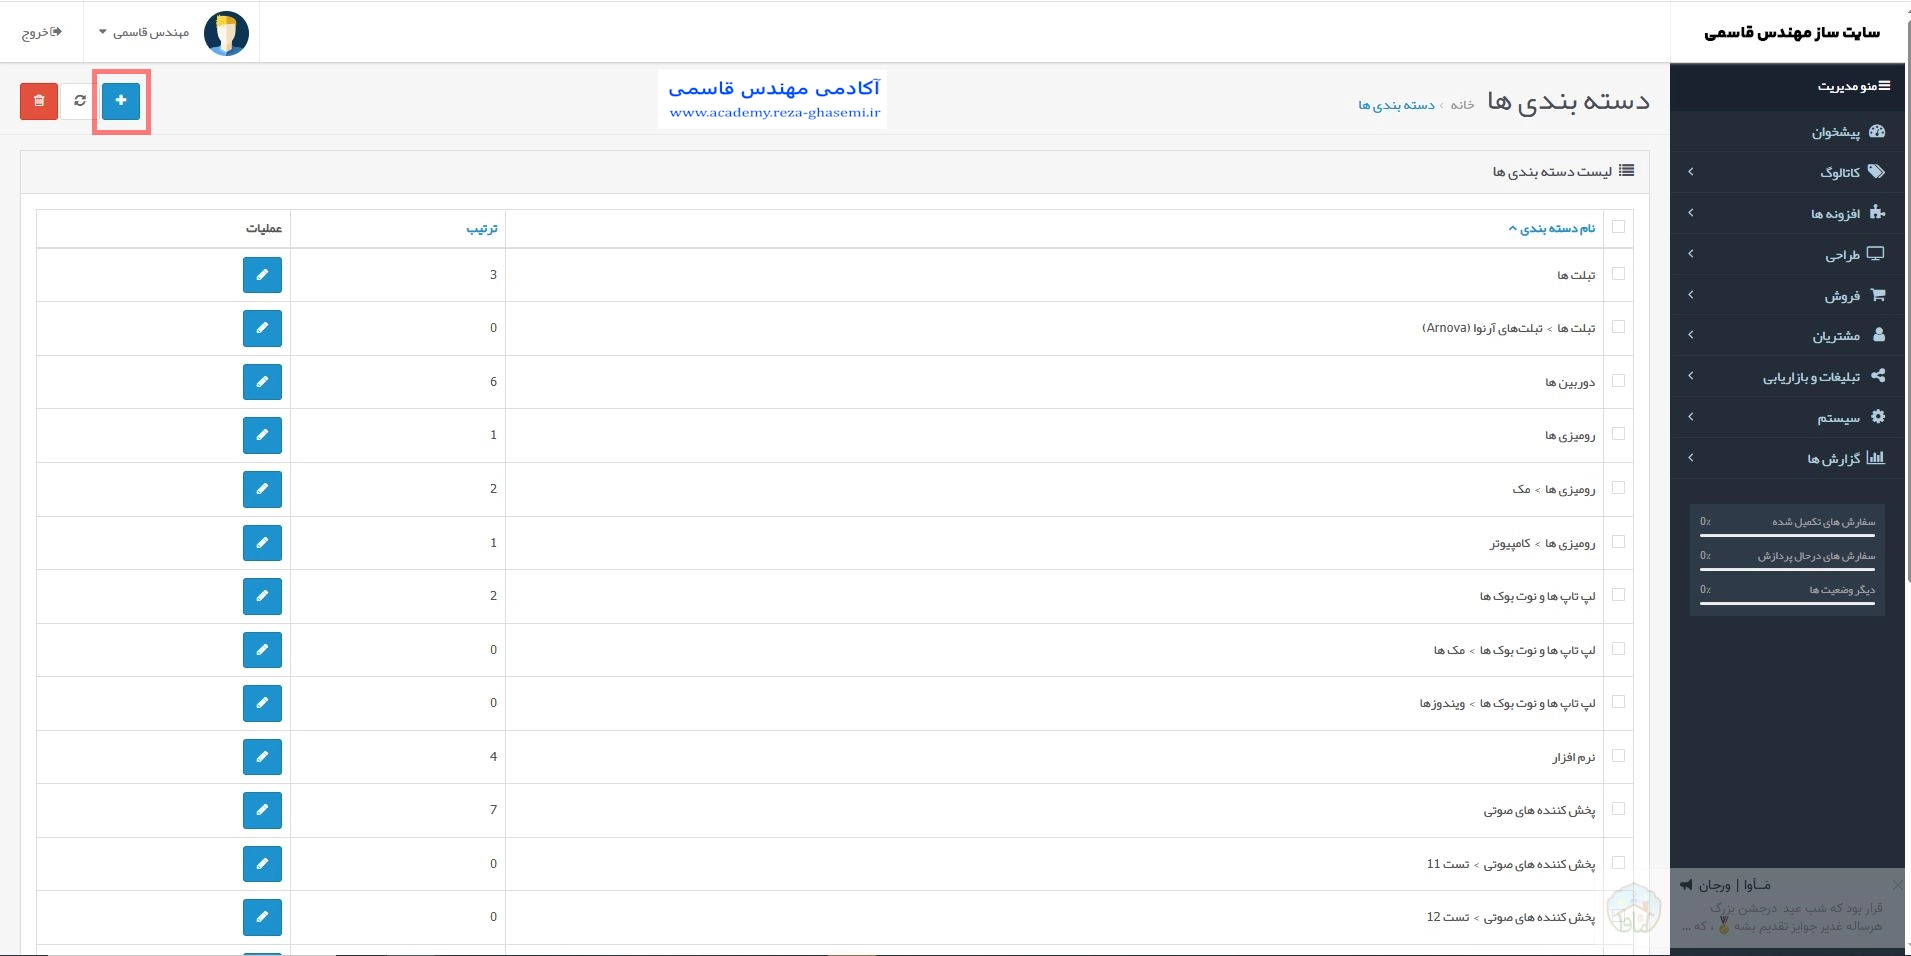Click pencil icon for رومیزی ها row
Screen dimensions: 1911x956
[x=262, y=435]
